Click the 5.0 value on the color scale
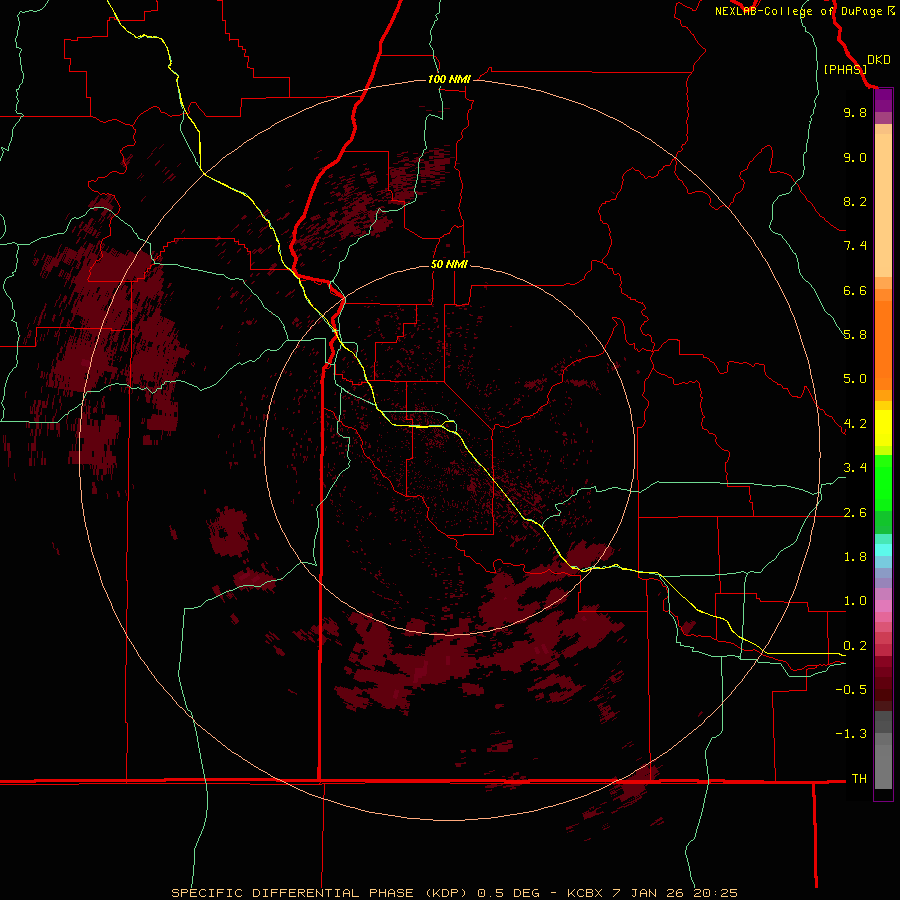 (855, 379)
